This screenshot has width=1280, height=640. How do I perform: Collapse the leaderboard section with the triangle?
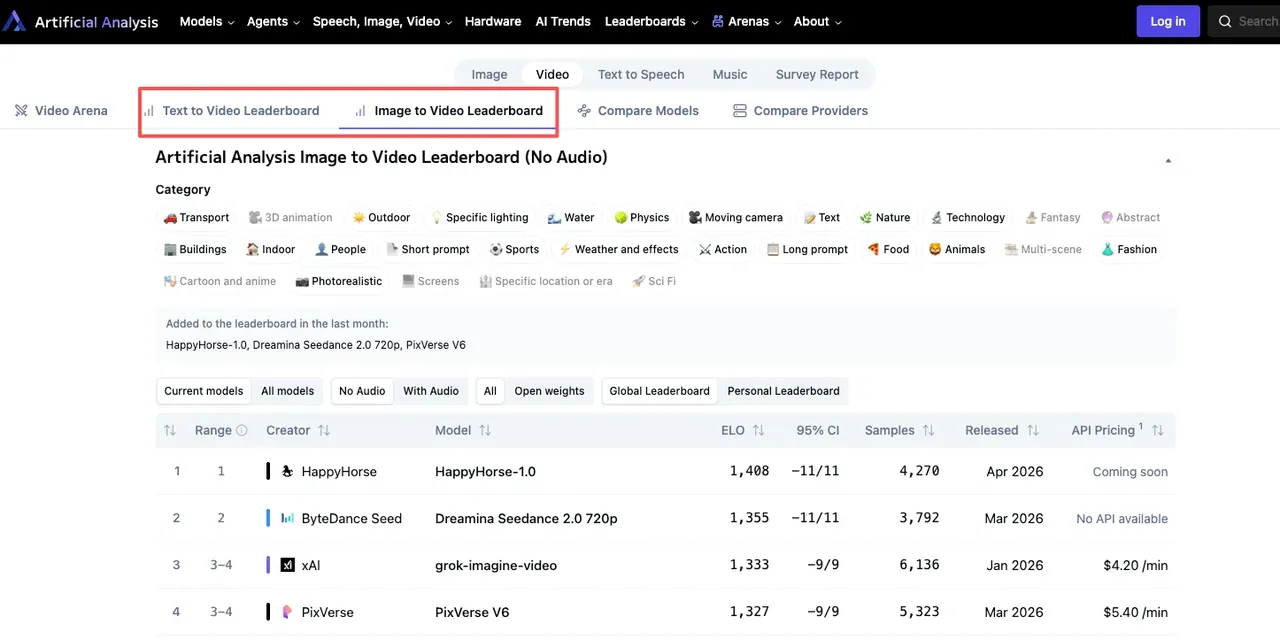[1167, 160]
